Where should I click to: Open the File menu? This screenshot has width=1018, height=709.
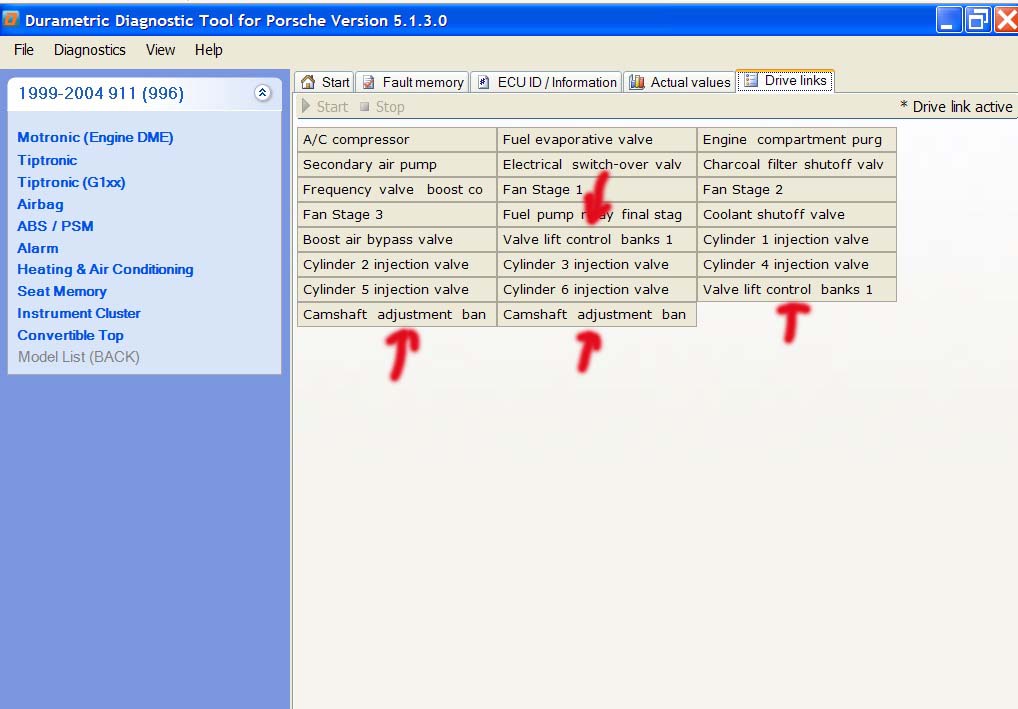(24, 50)
